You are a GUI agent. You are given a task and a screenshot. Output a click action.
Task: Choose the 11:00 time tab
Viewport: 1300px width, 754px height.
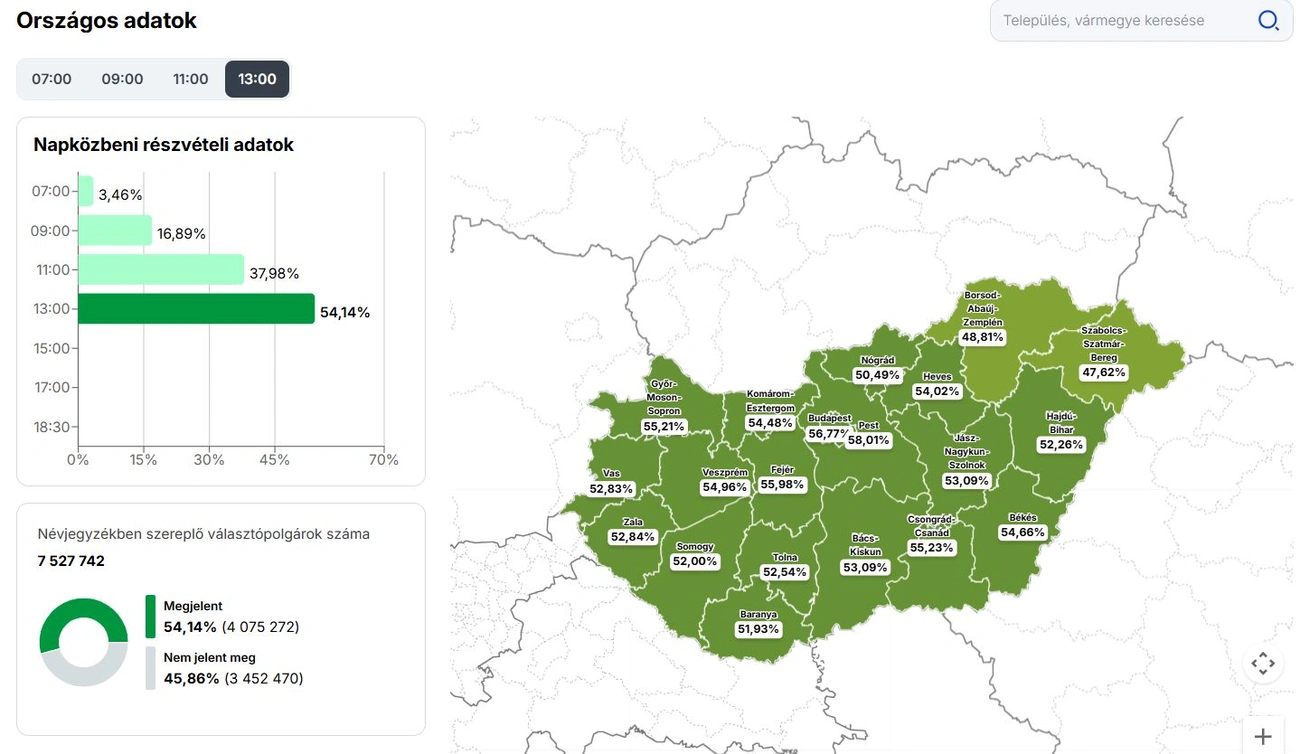(x=190, y=79)
